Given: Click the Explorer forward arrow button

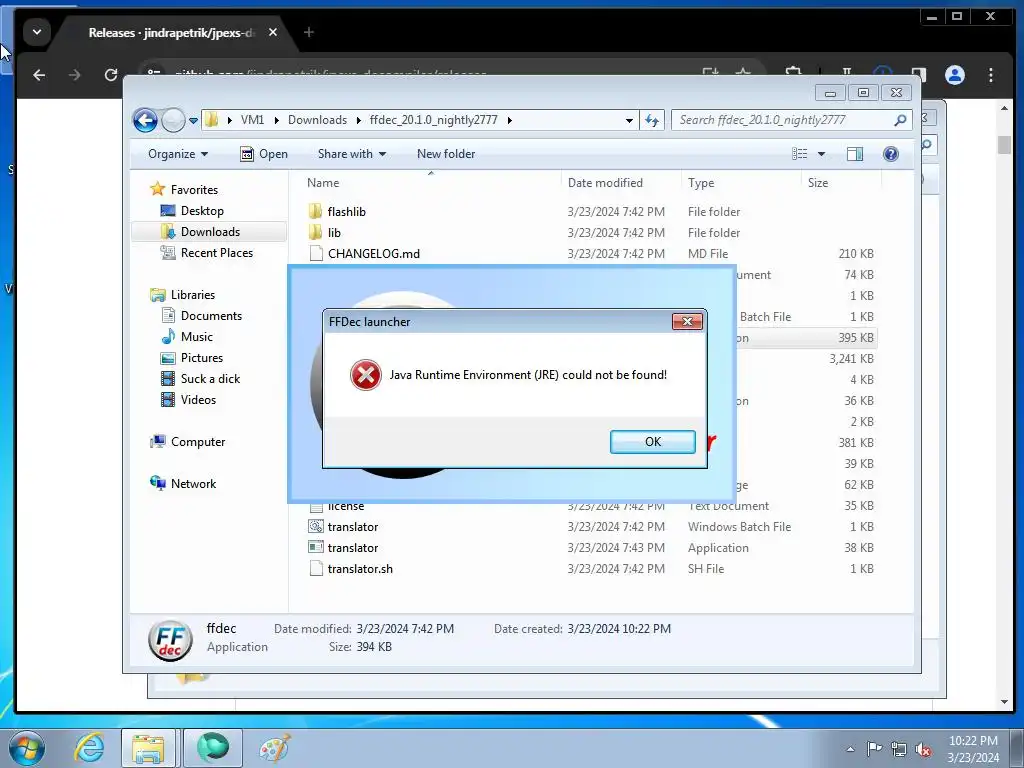Looking at the screenshot, I should click(173, 120).
